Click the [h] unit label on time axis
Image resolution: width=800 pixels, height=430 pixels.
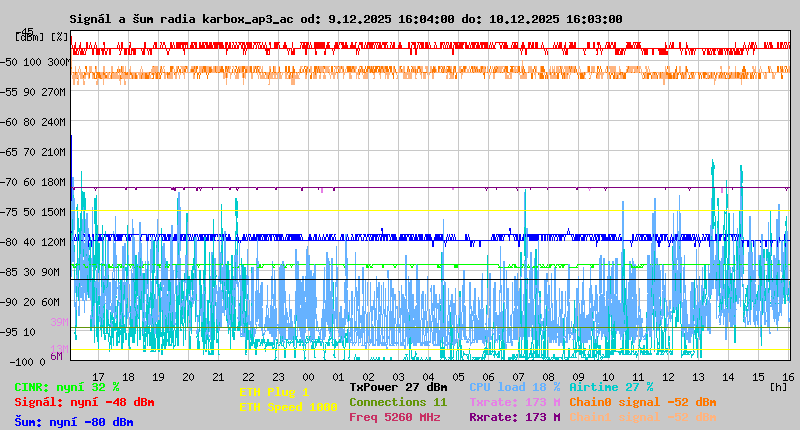[x=778, y=386]
